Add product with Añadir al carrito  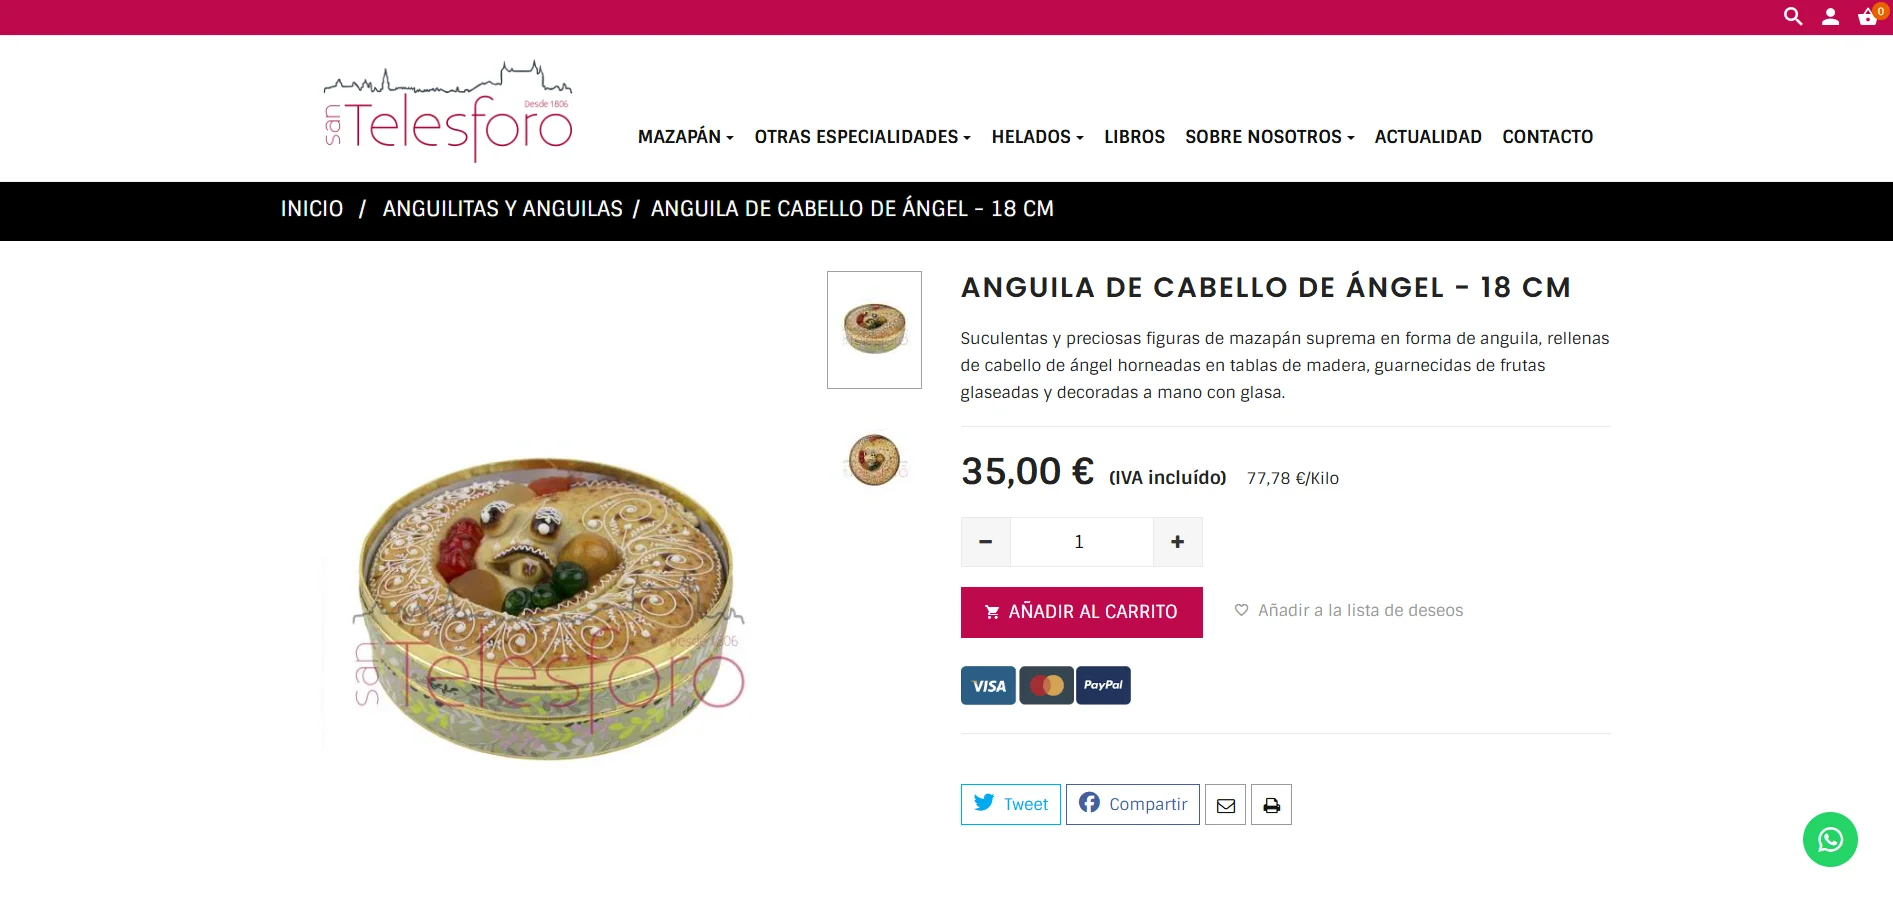tap(1082, 612)
